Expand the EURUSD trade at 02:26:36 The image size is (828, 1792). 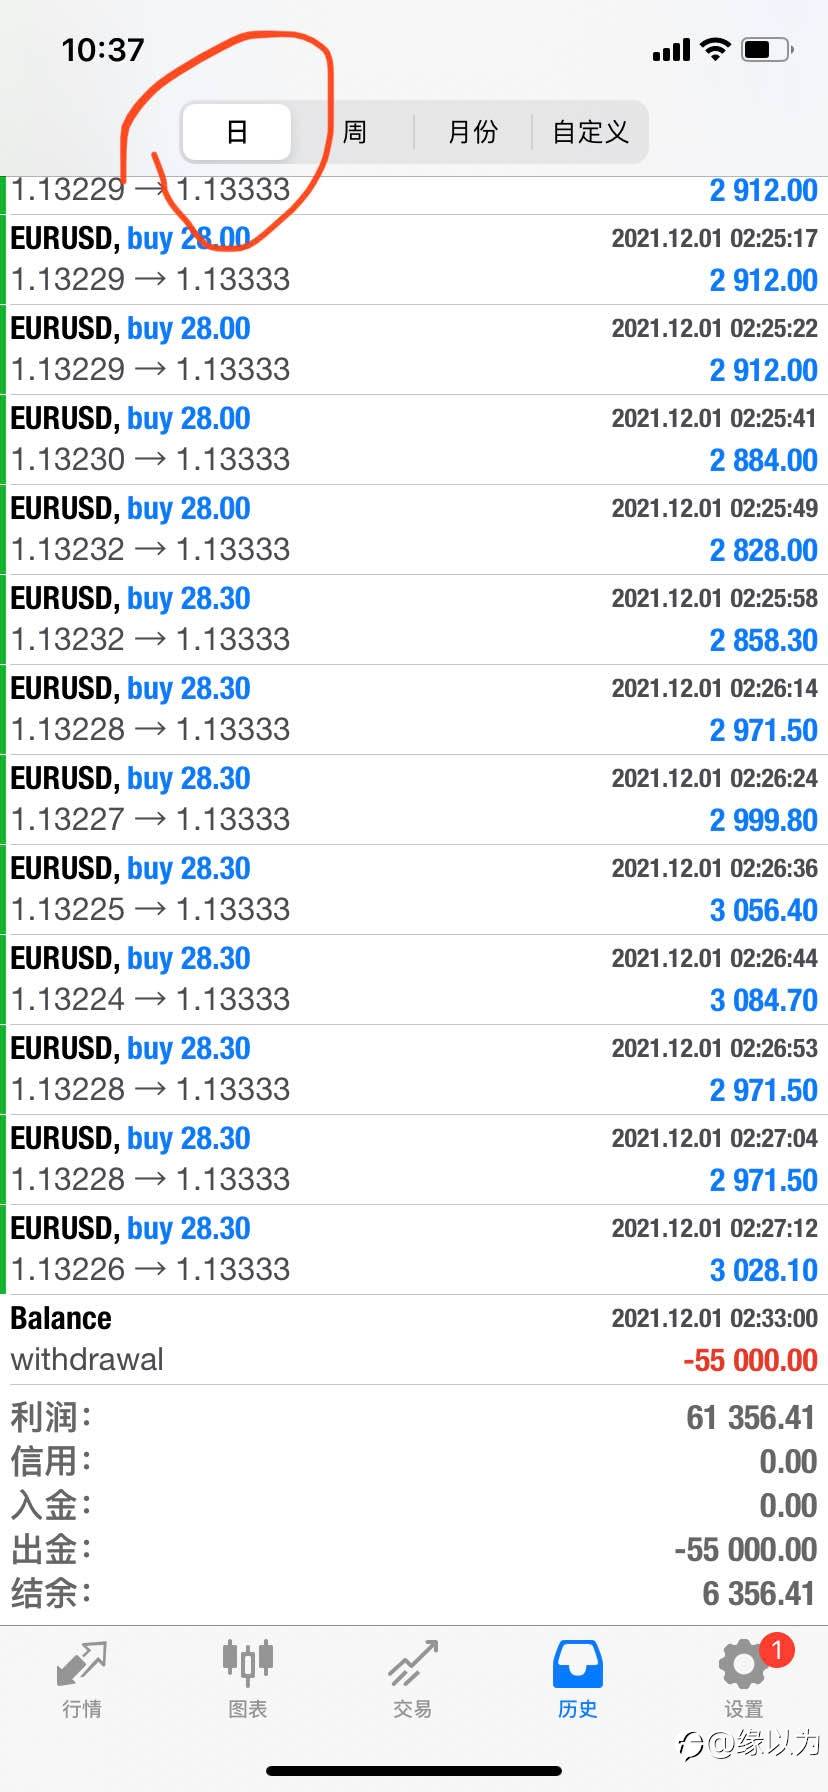click(x=414, y=890)
